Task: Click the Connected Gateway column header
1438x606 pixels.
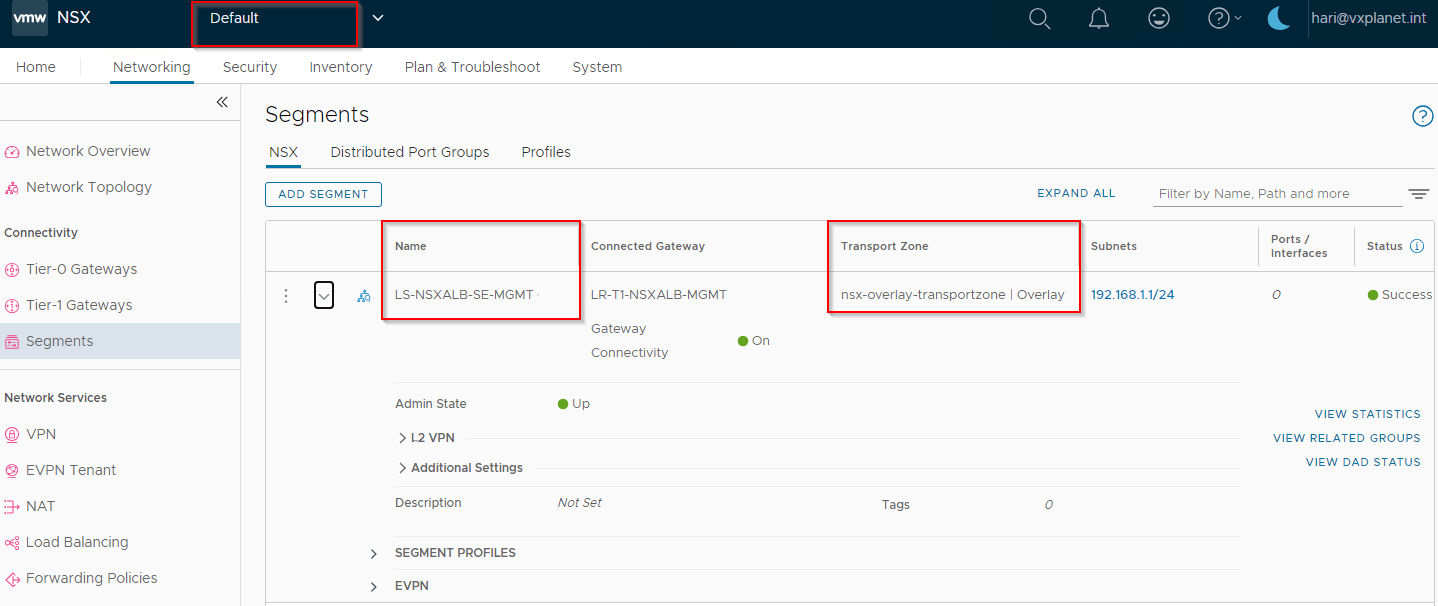Action: point(648,246)
